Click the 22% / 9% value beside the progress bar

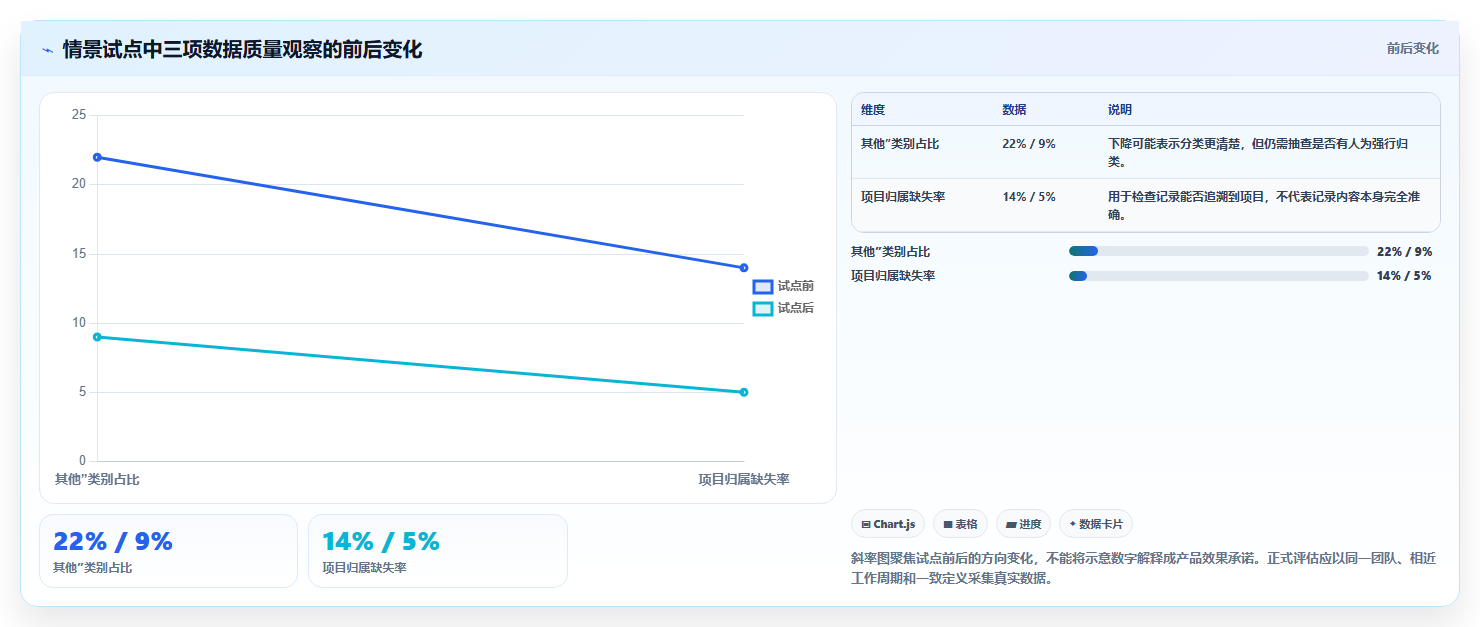pos(1404,252)
